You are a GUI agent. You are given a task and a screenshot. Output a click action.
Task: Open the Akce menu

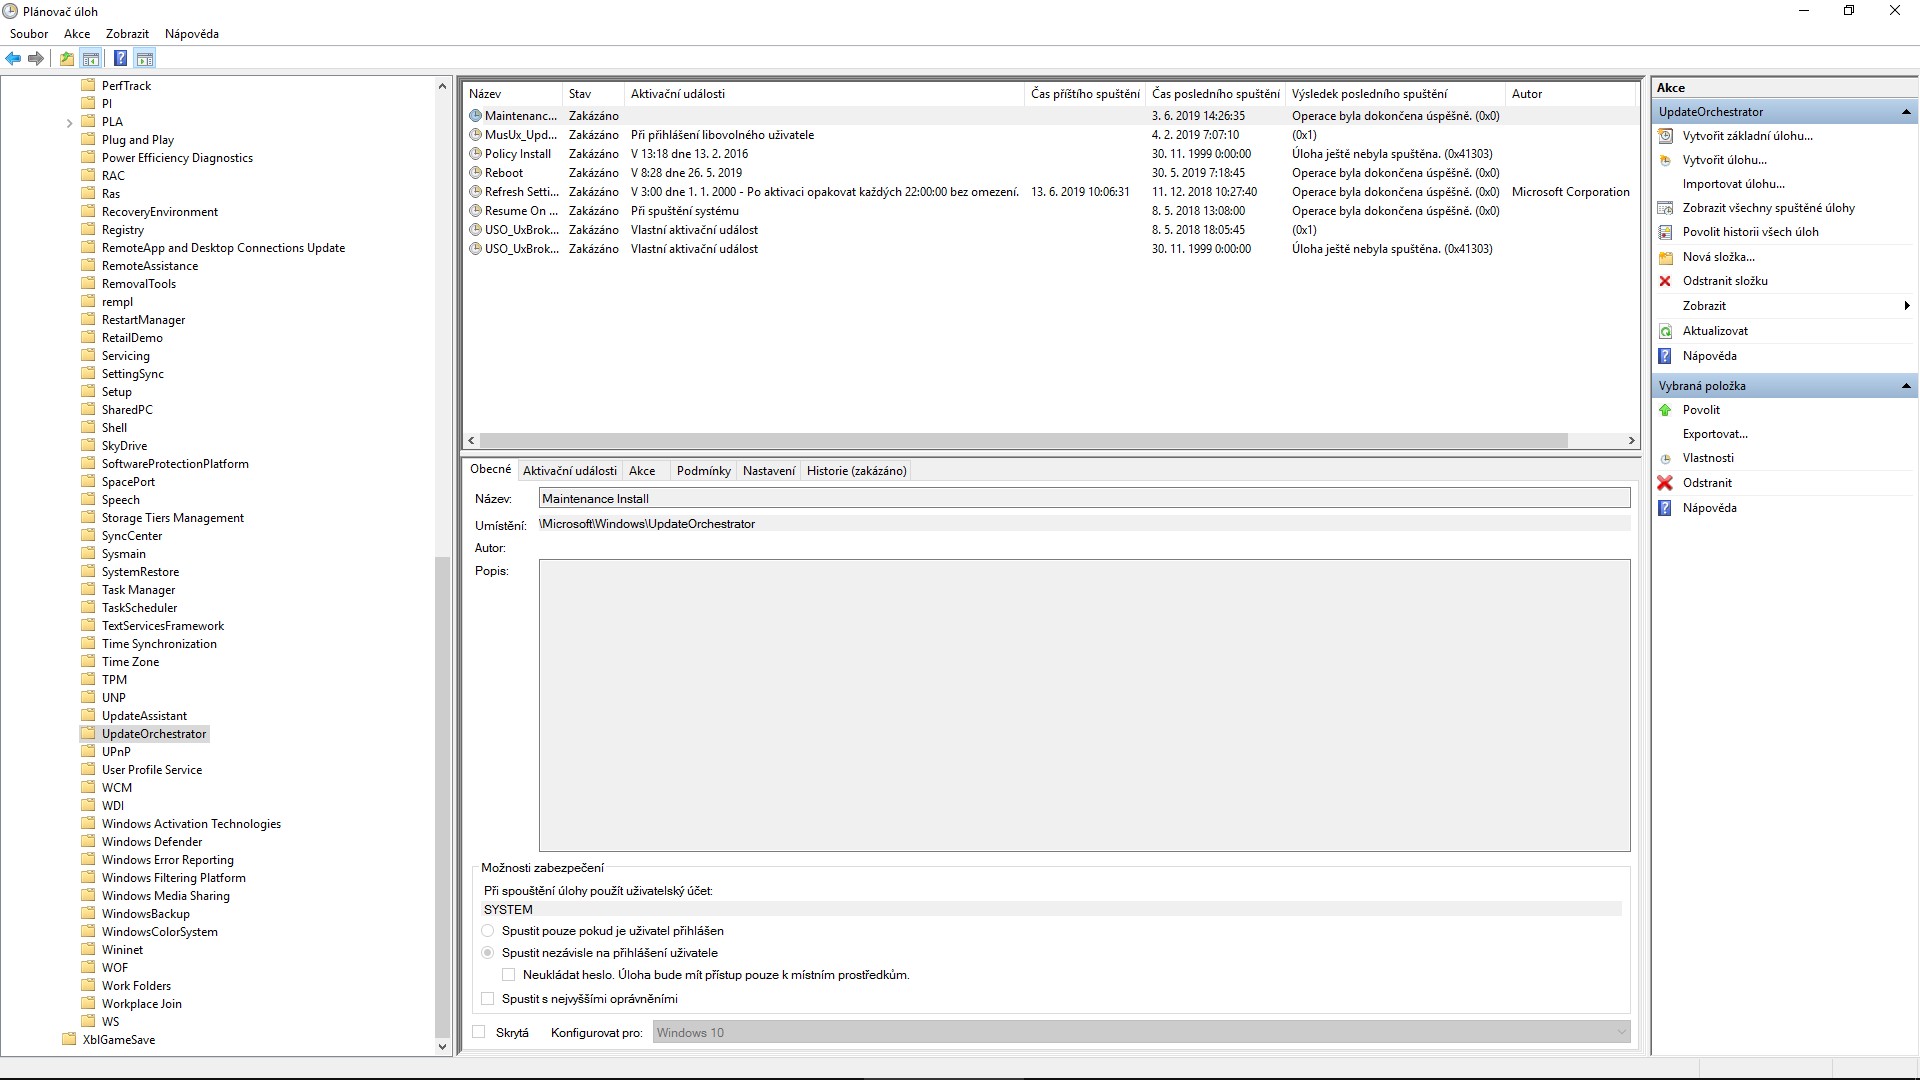(76, 34)
